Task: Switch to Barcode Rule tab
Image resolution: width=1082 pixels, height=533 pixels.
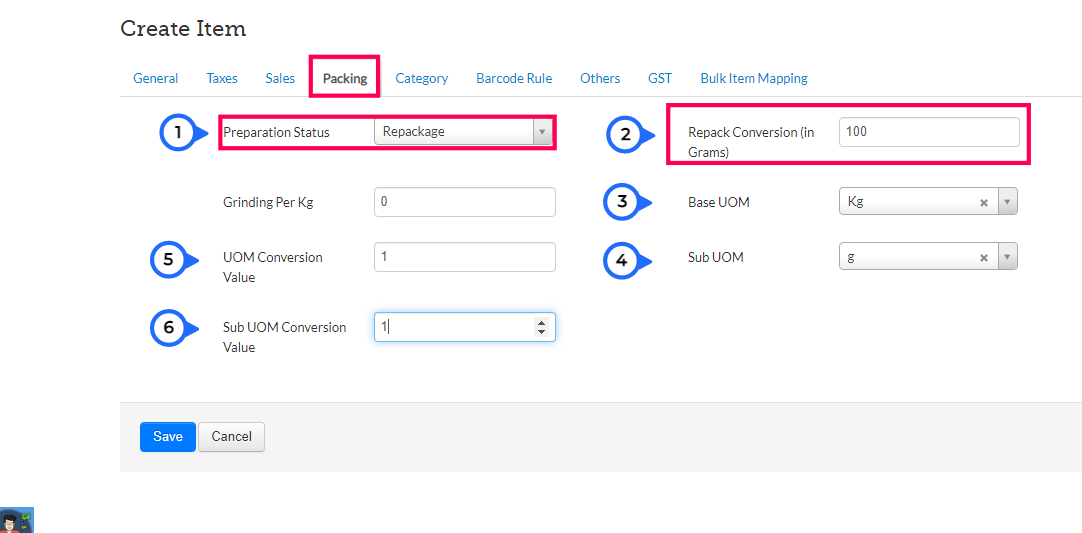Action: [514, 78]
